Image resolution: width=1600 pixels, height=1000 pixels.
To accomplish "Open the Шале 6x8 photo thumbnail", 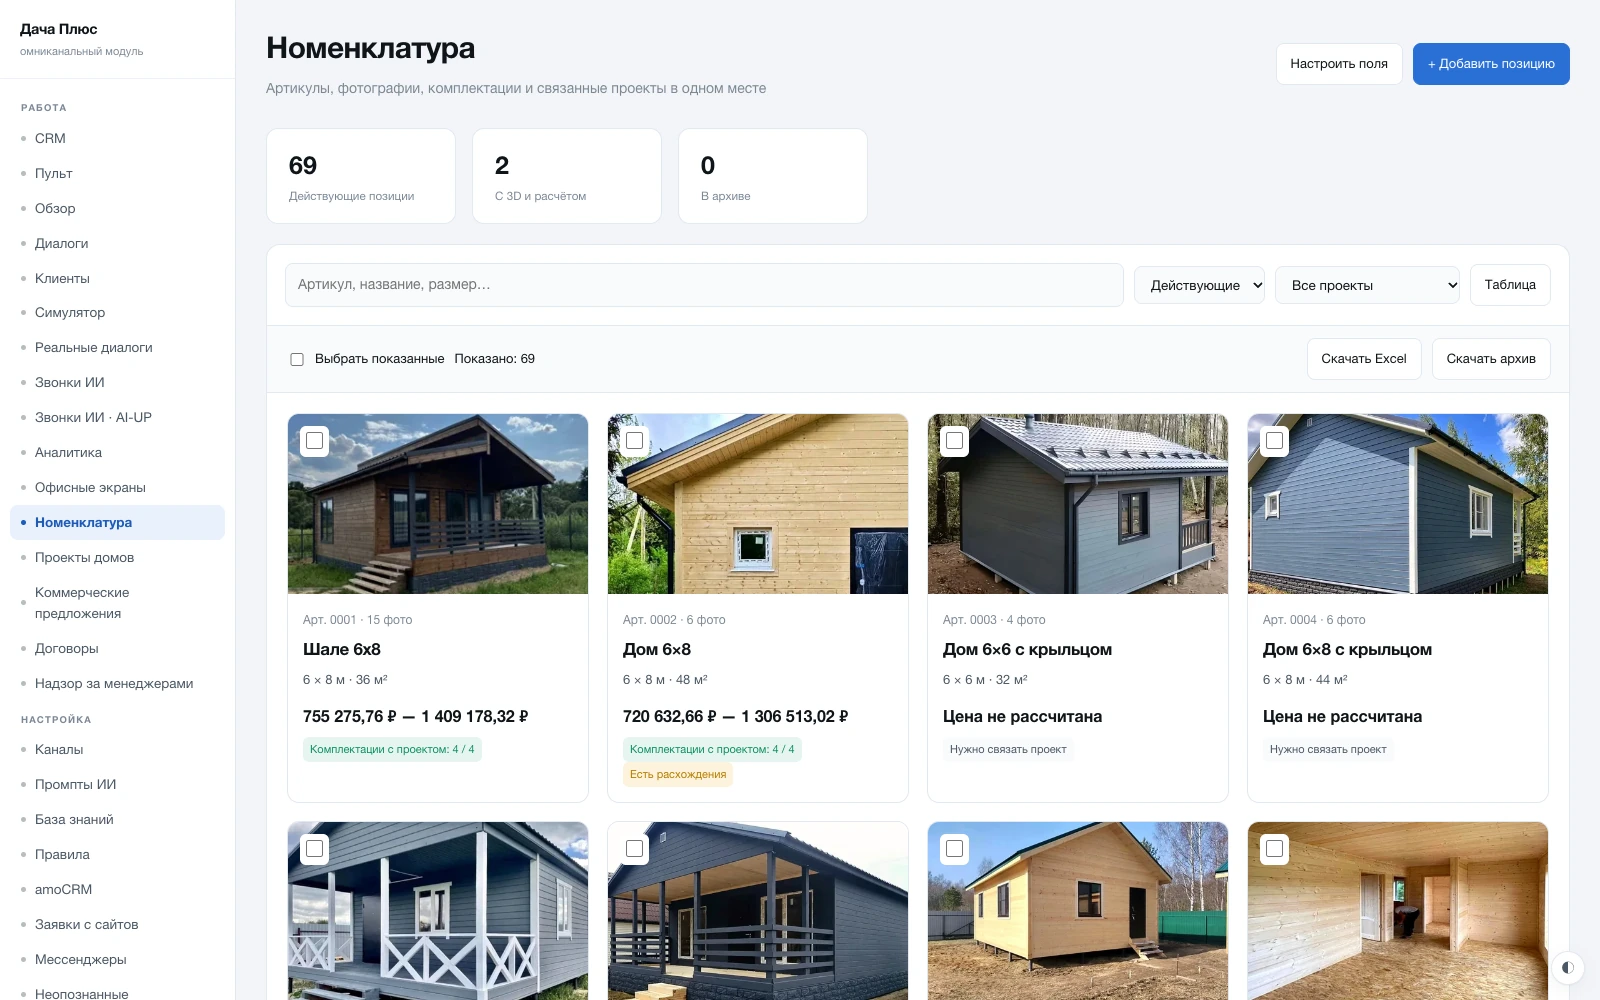I will pos(438,504).
